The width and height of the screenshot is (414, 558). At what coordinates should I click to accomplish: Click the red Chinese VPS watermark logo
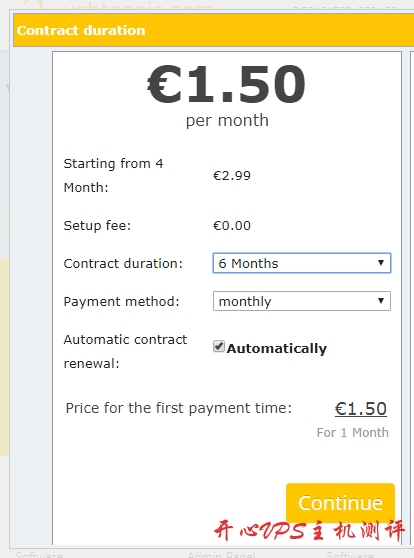tap(309, 531)
